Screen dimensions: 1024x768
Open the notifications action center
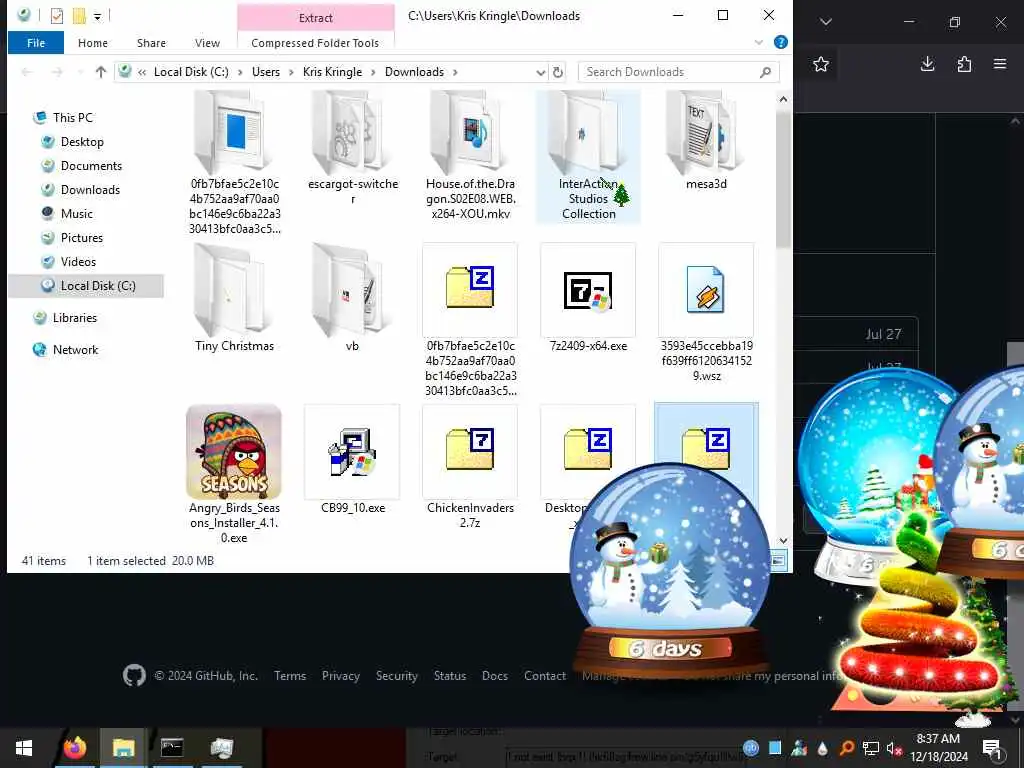click(x=992, y=748)
